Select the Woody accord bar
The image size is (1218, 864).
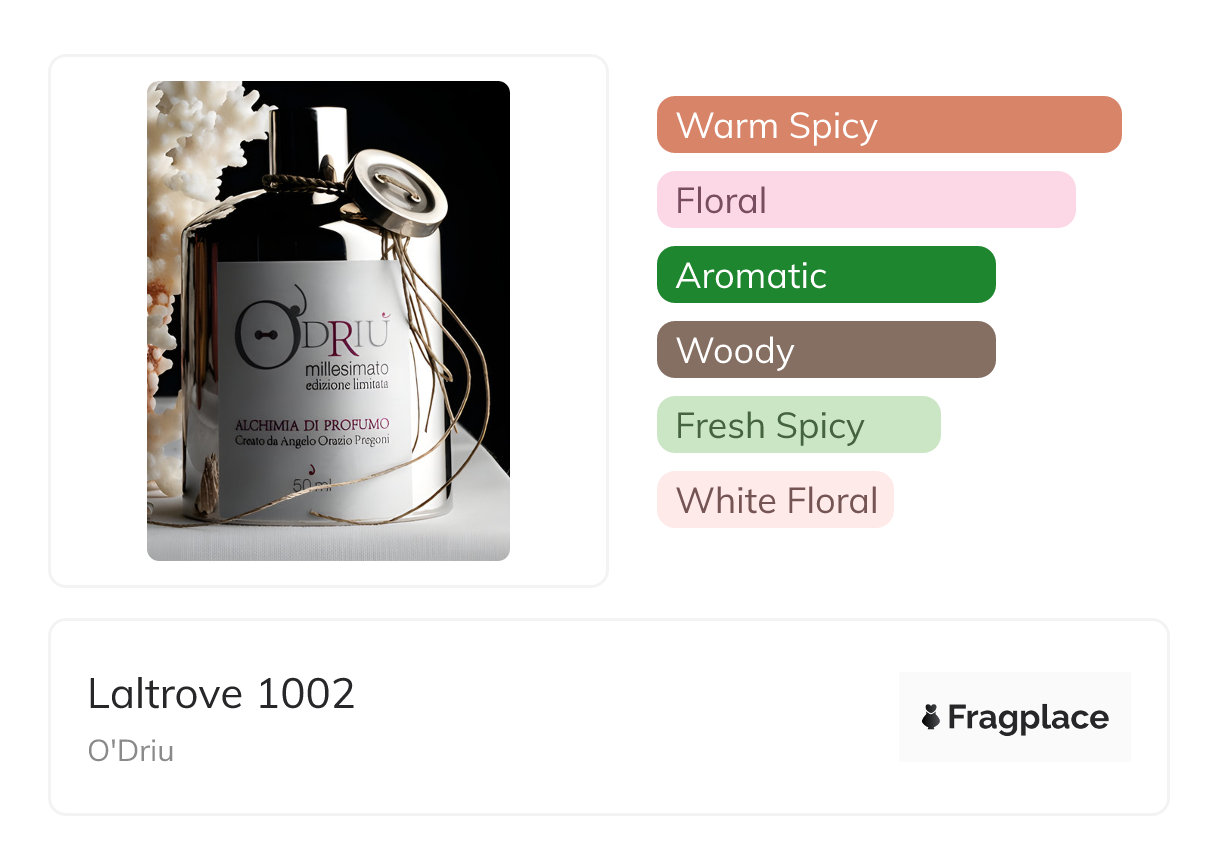(826, 350)
